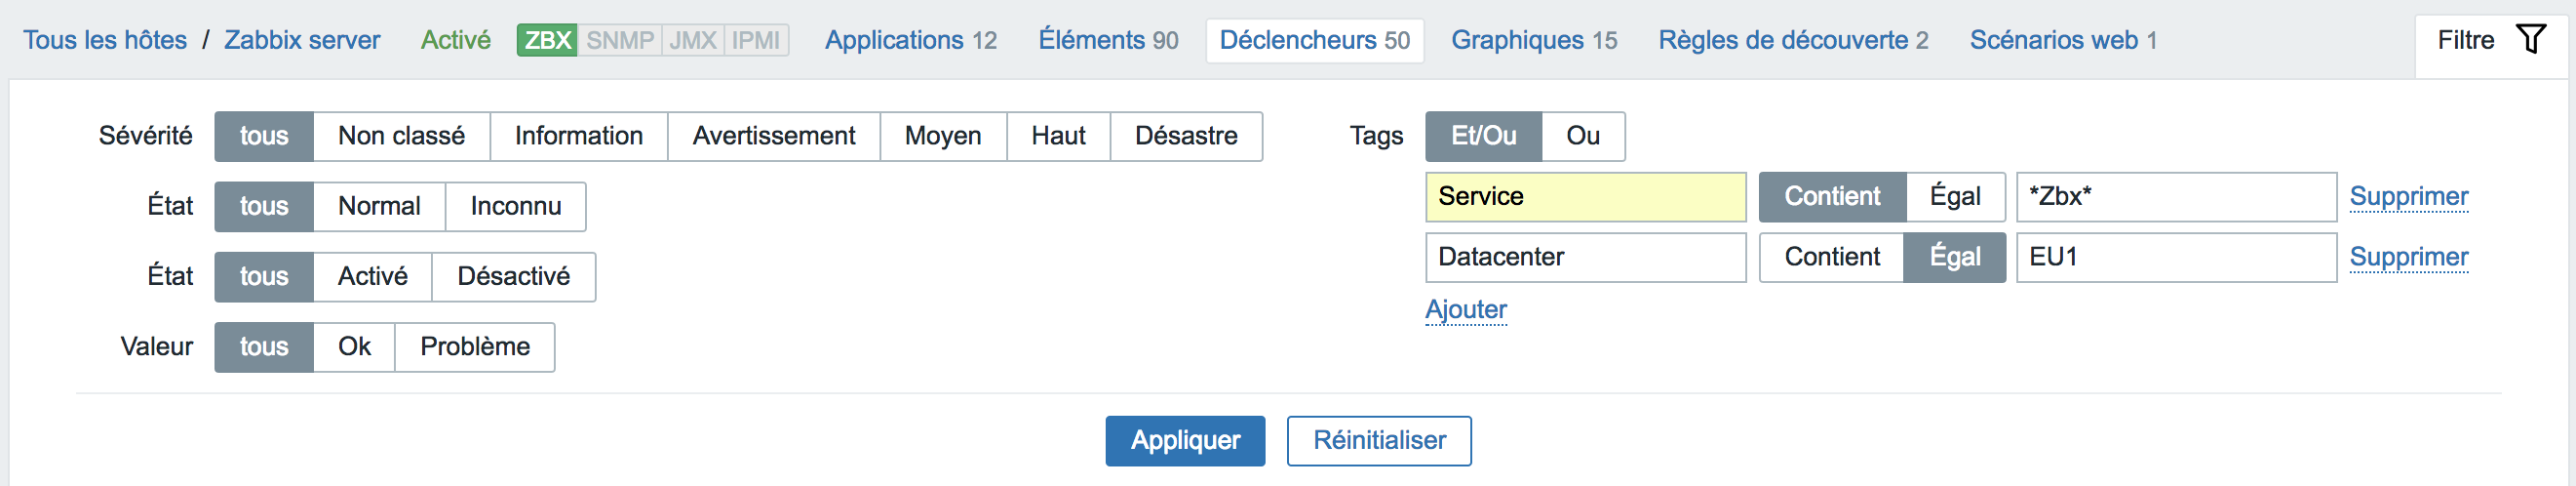2576x486 pixels.
Task: Set Datacenter tag operator to Contient
Action: (x=1832, y=257)
